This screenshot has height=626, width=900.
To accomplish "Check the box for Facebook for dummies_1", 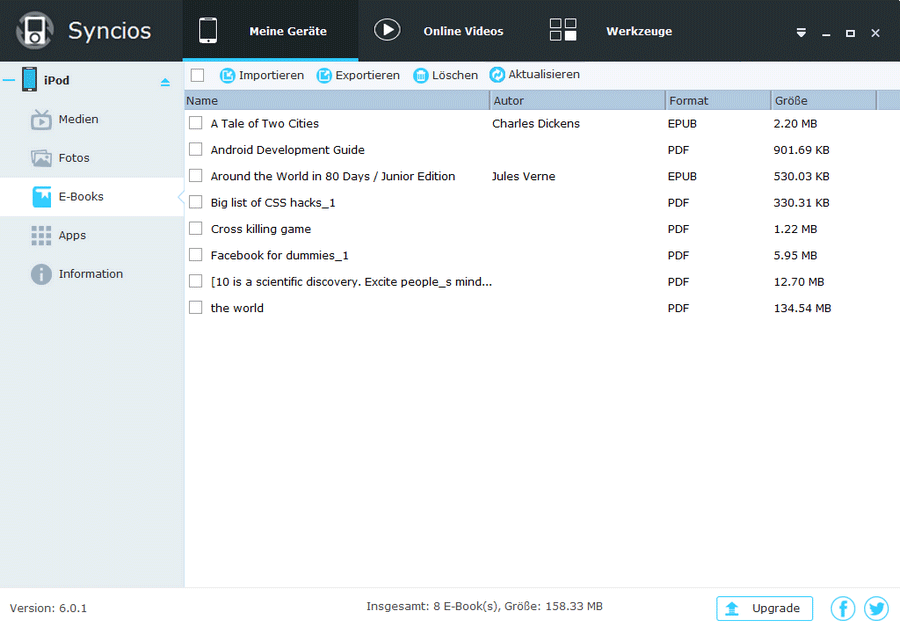I will [x=196, y=255].
